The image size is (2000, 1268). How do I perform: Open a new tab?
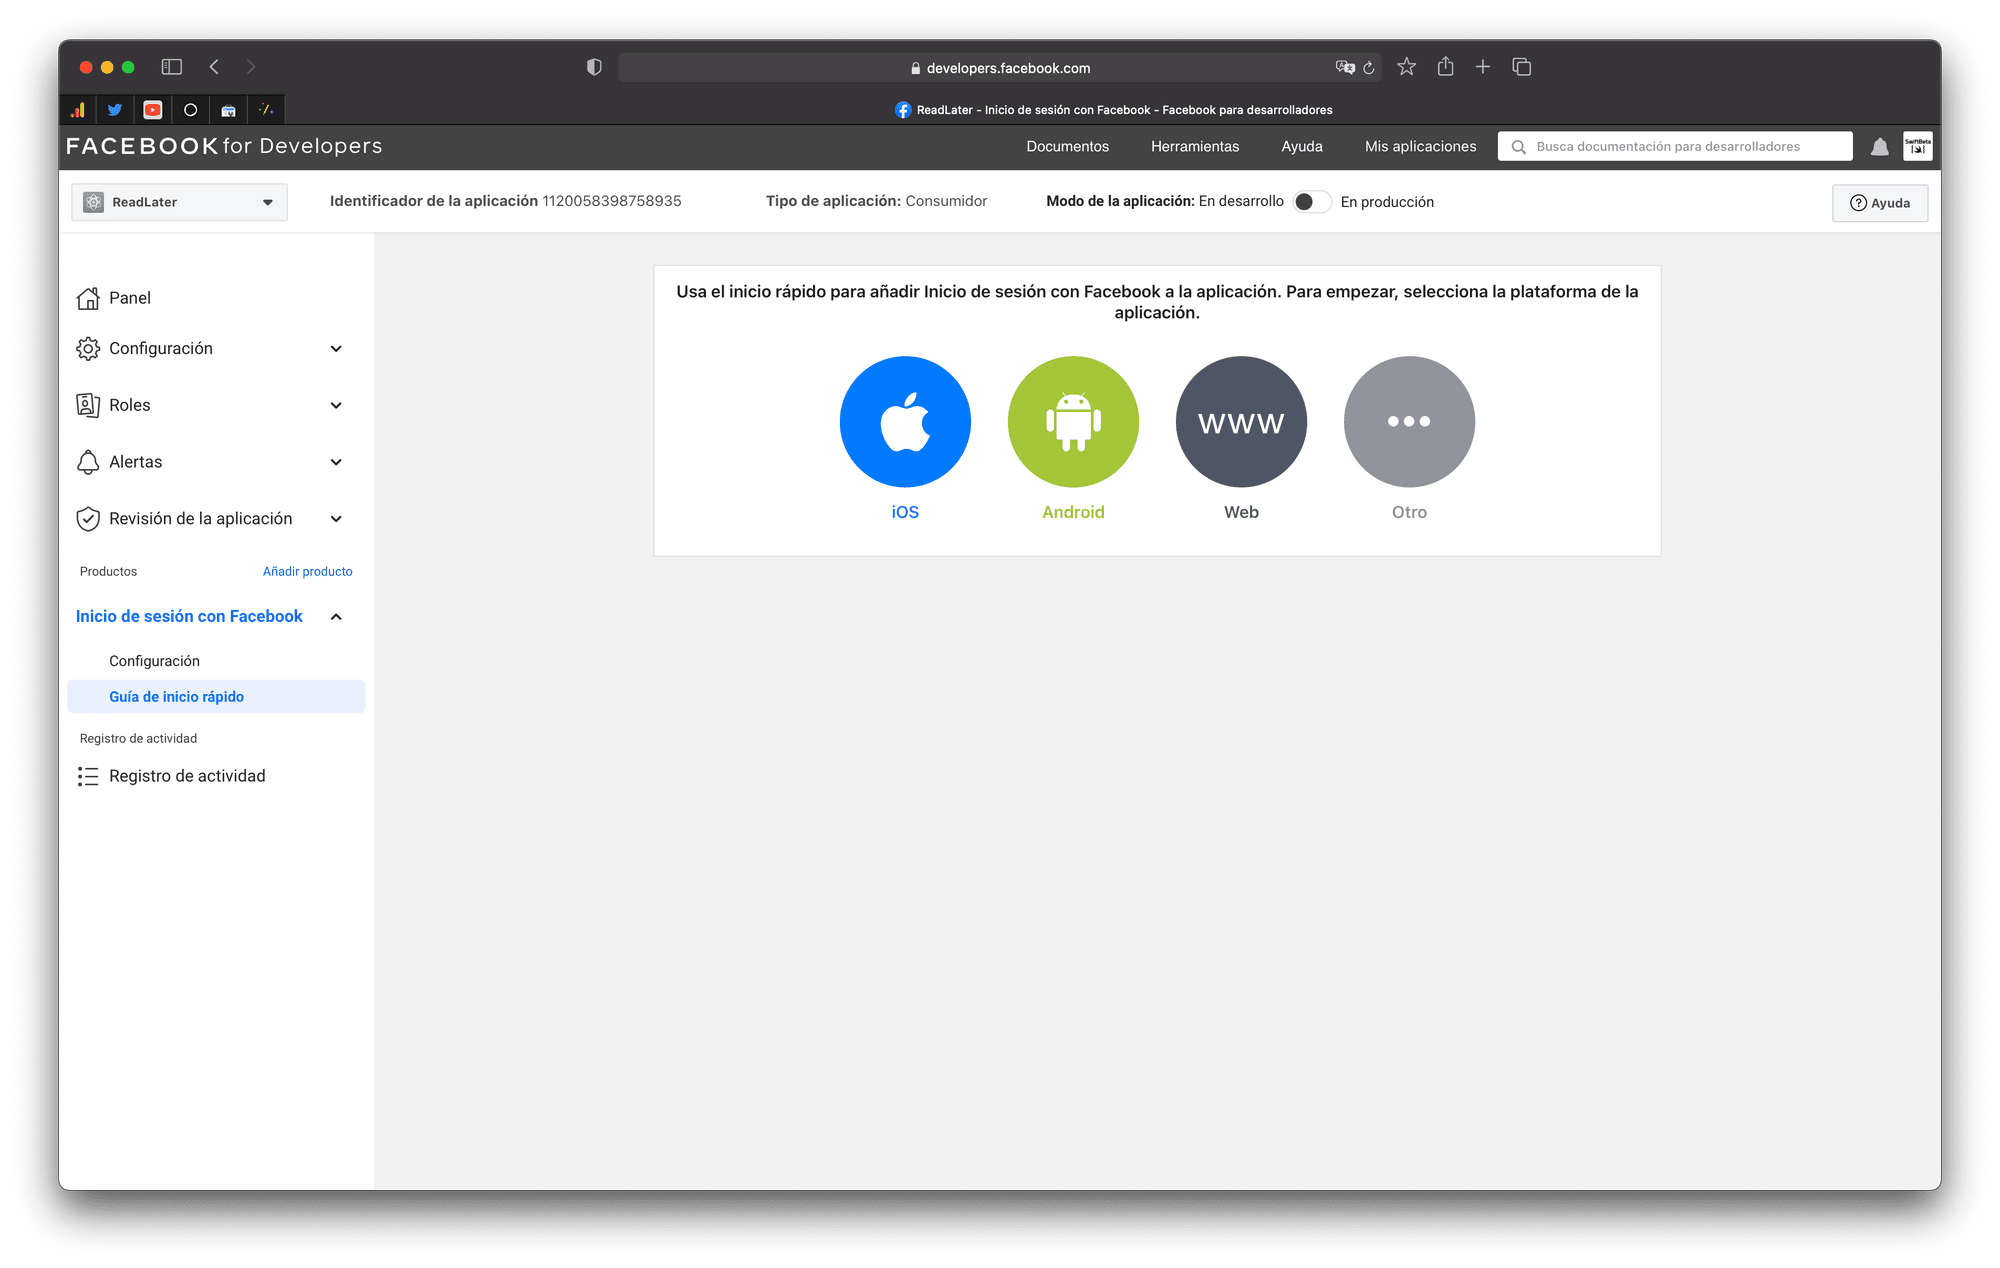click(1483, 67)
